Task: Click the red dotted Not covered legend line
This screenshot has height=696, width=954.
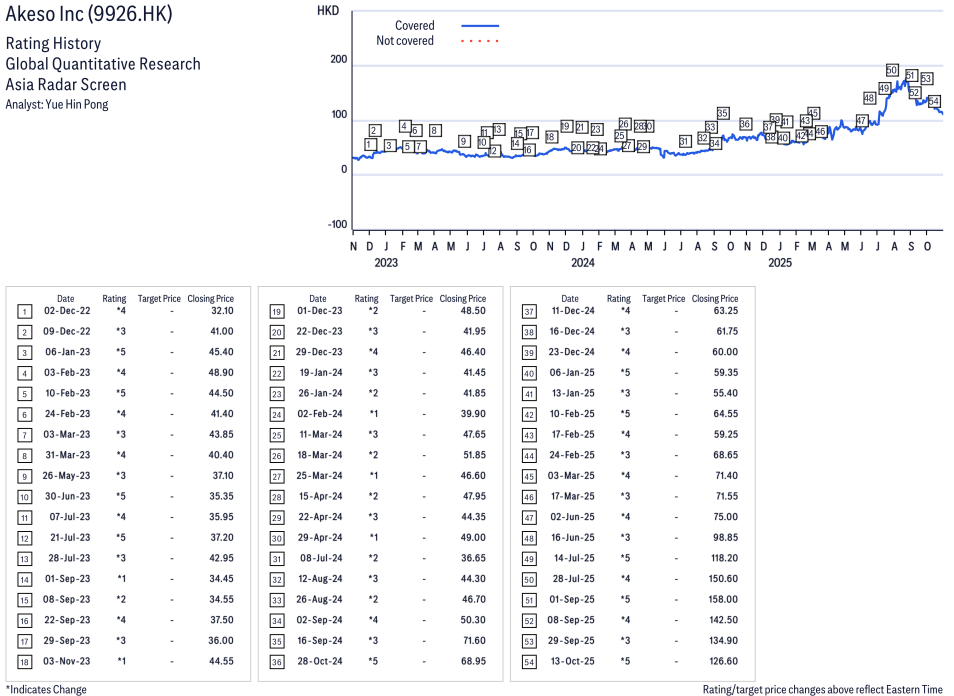Action: (480, 41)
